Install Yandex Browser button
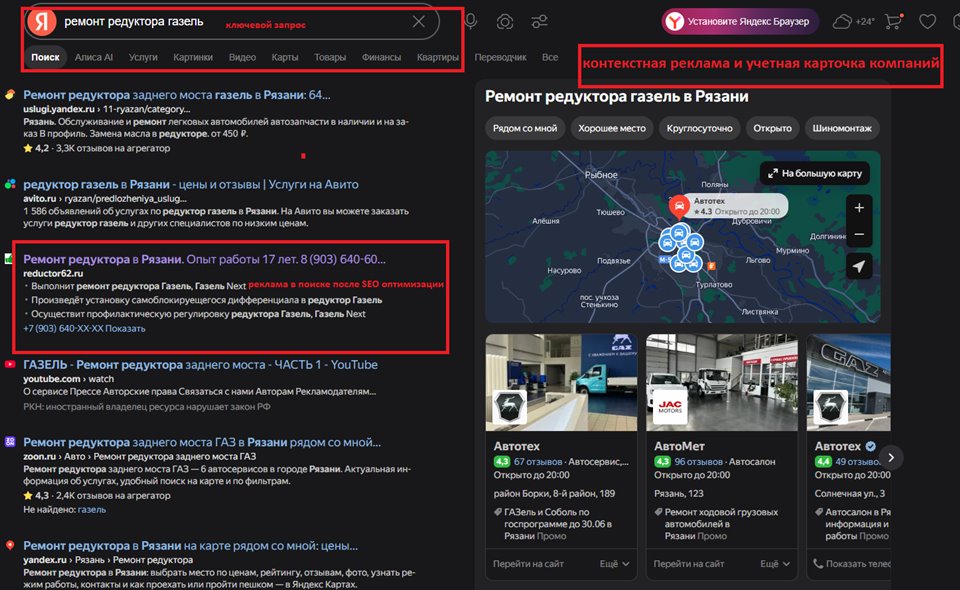 click(x=740, y=21)
